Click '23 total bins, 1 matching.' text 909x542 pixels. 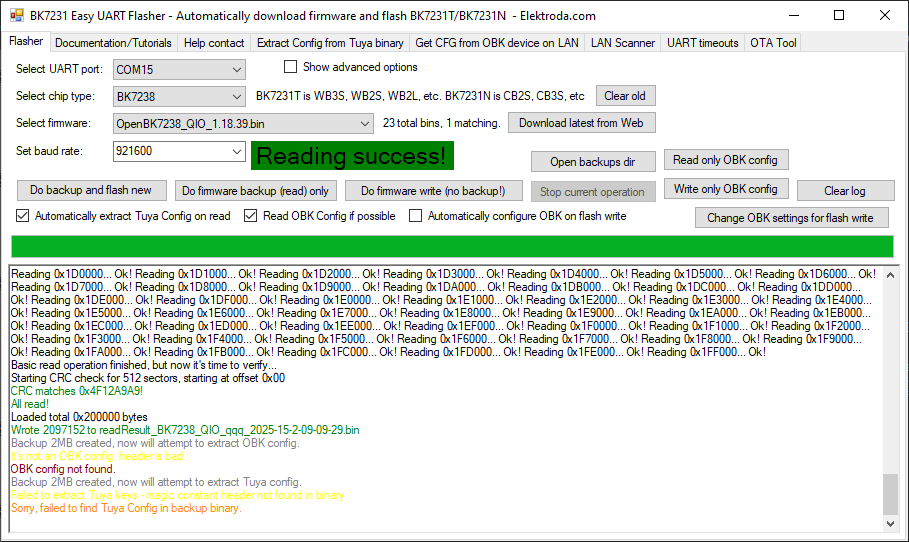pos(441,123)
